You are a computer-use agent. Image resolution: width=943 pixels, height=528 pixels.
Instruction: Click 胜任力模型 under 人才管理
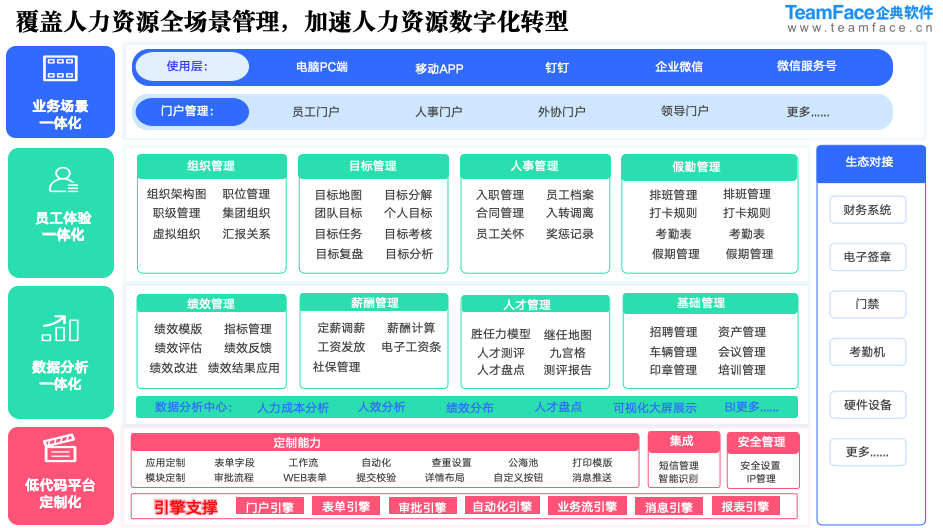[x=500, y=334]
